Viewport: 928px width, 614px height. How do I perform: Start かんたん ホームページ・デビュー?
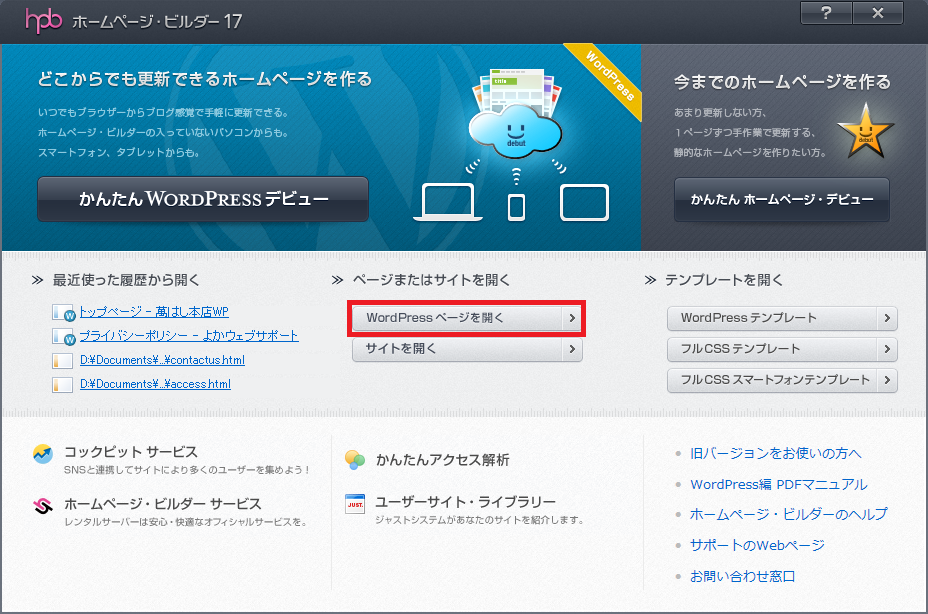point(782,200)
